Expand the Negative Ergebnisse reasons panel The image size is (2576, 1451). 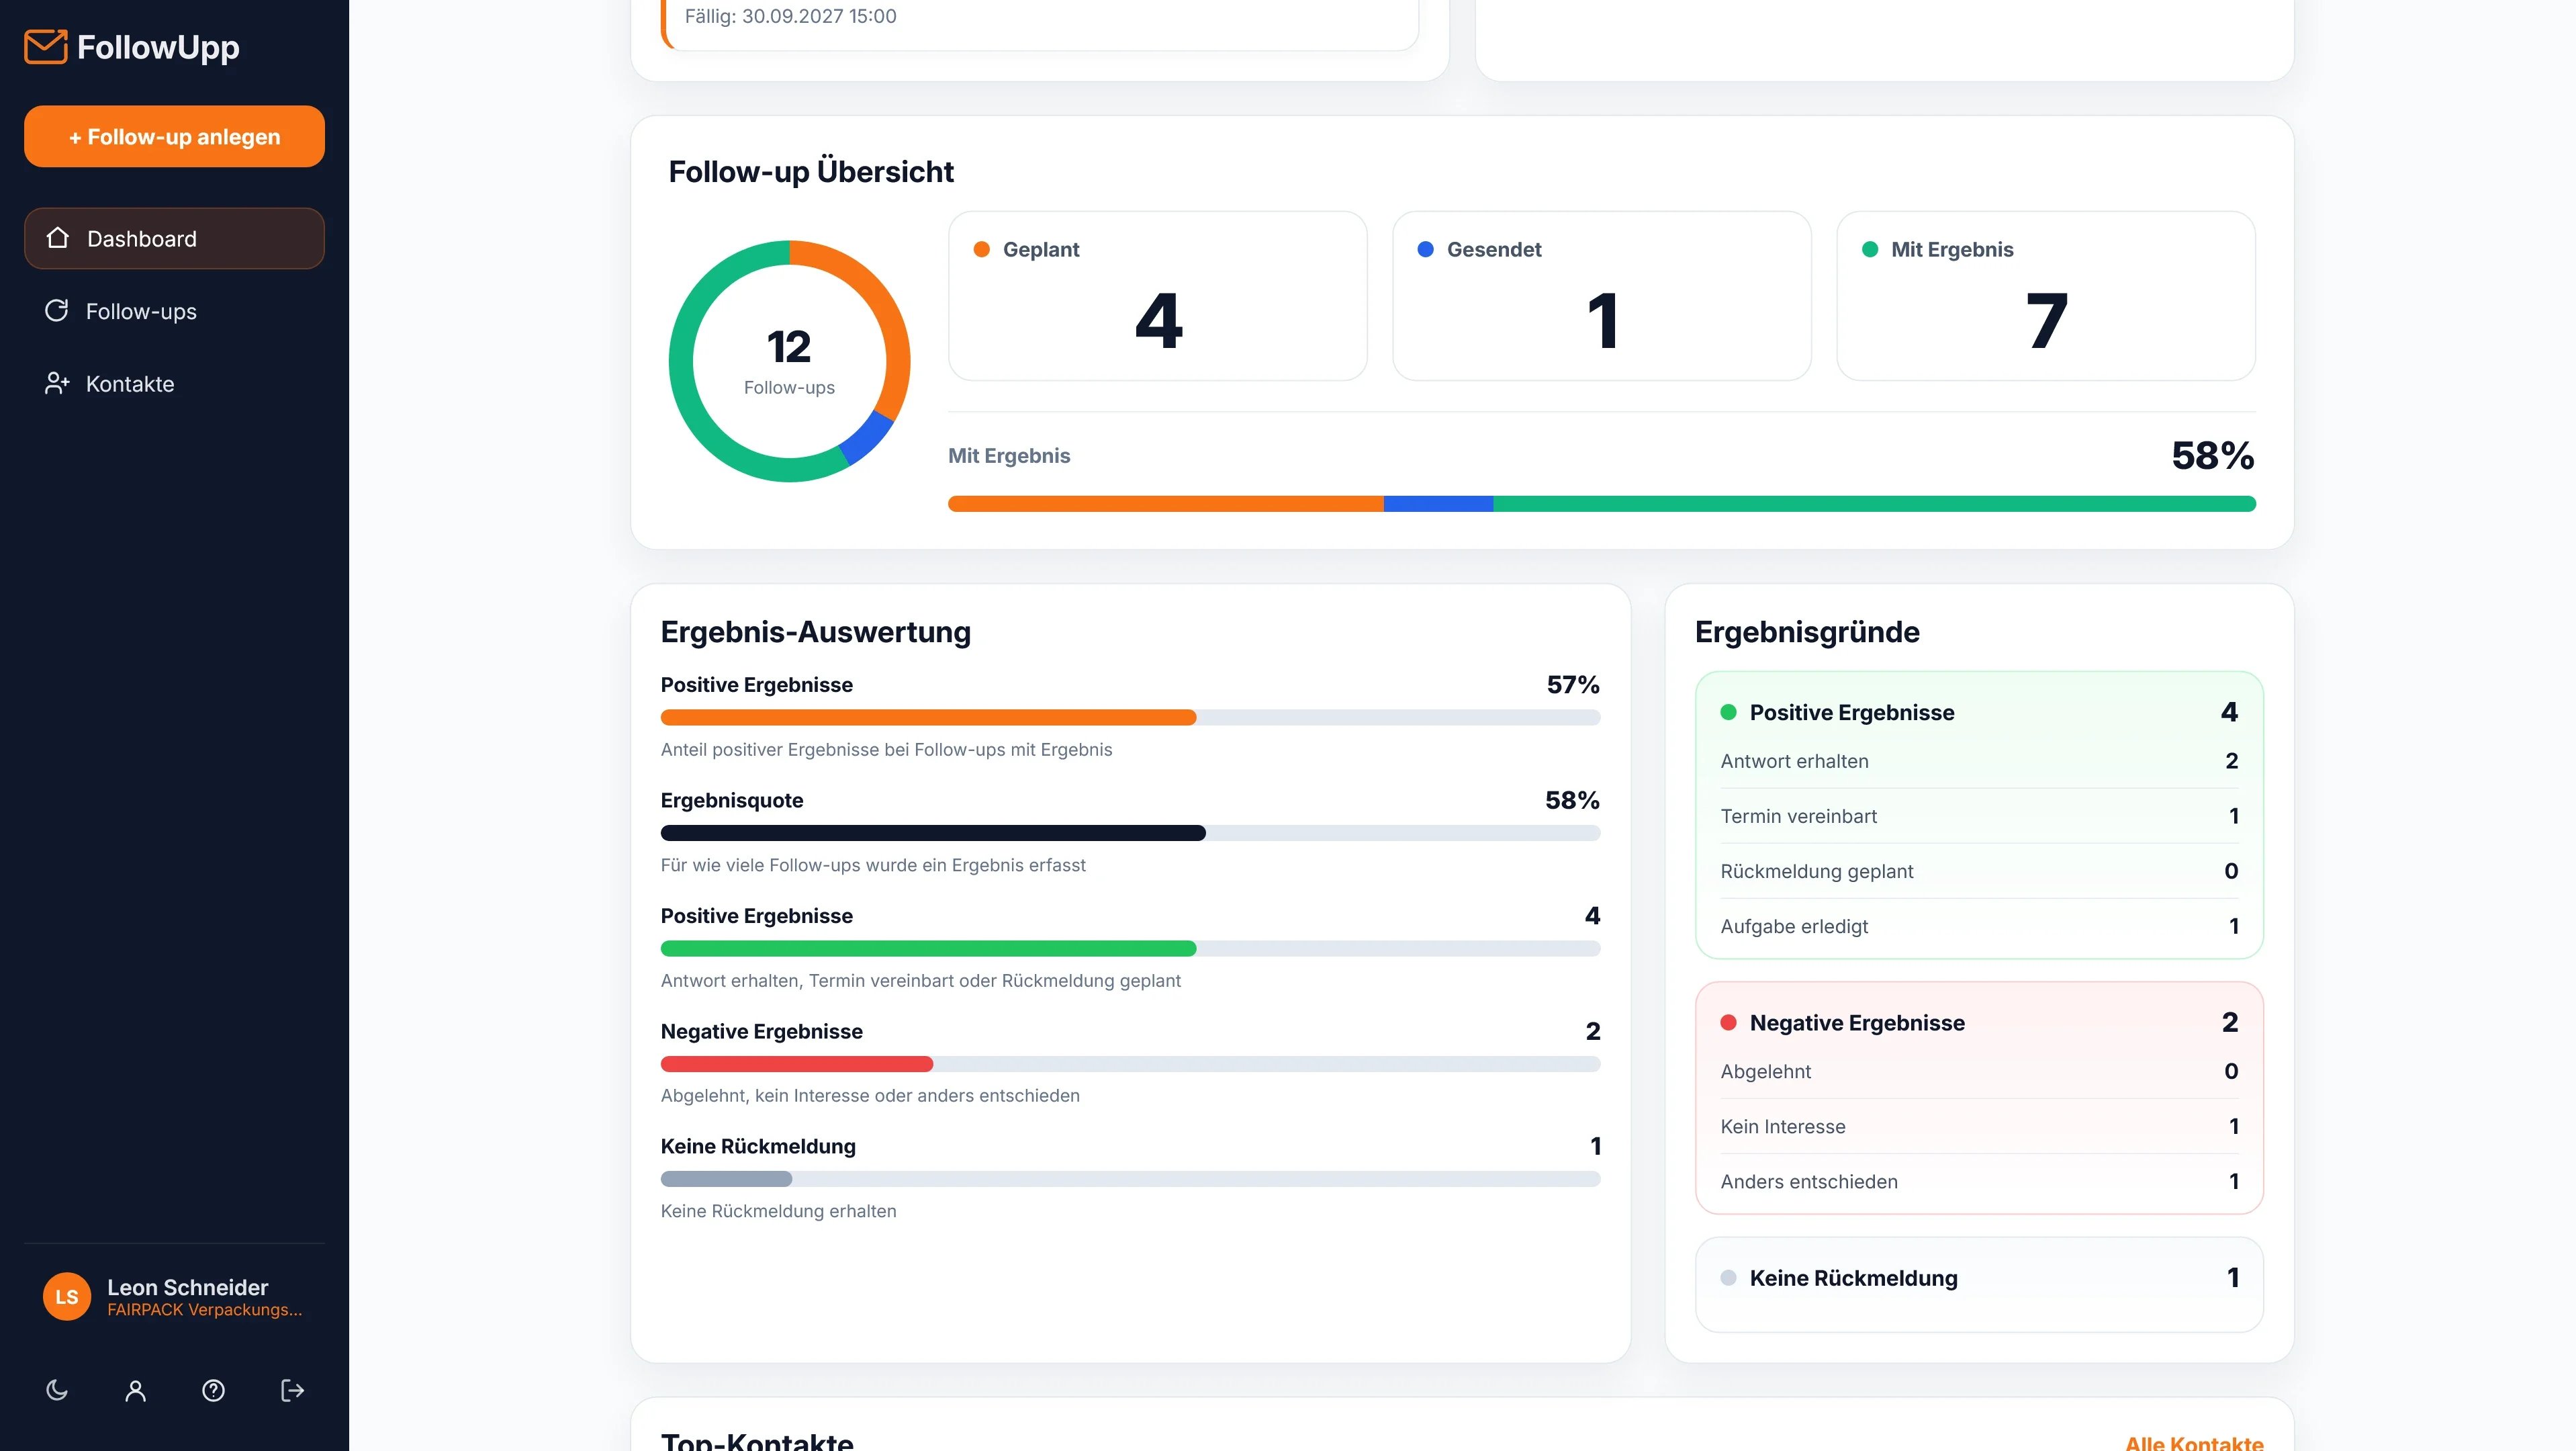1979,1098
